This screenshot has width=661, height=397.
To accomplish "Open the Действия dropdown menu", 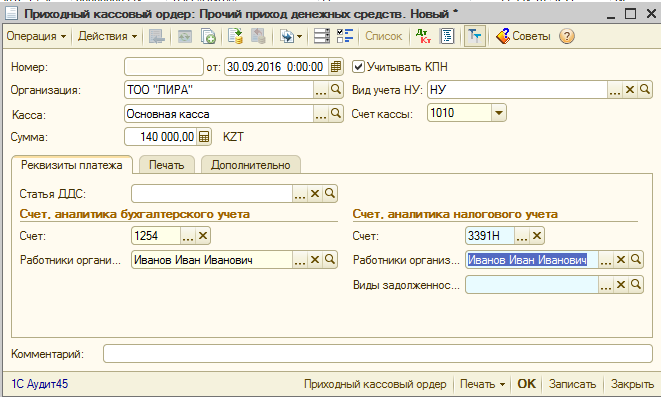I will coord(107,36).
